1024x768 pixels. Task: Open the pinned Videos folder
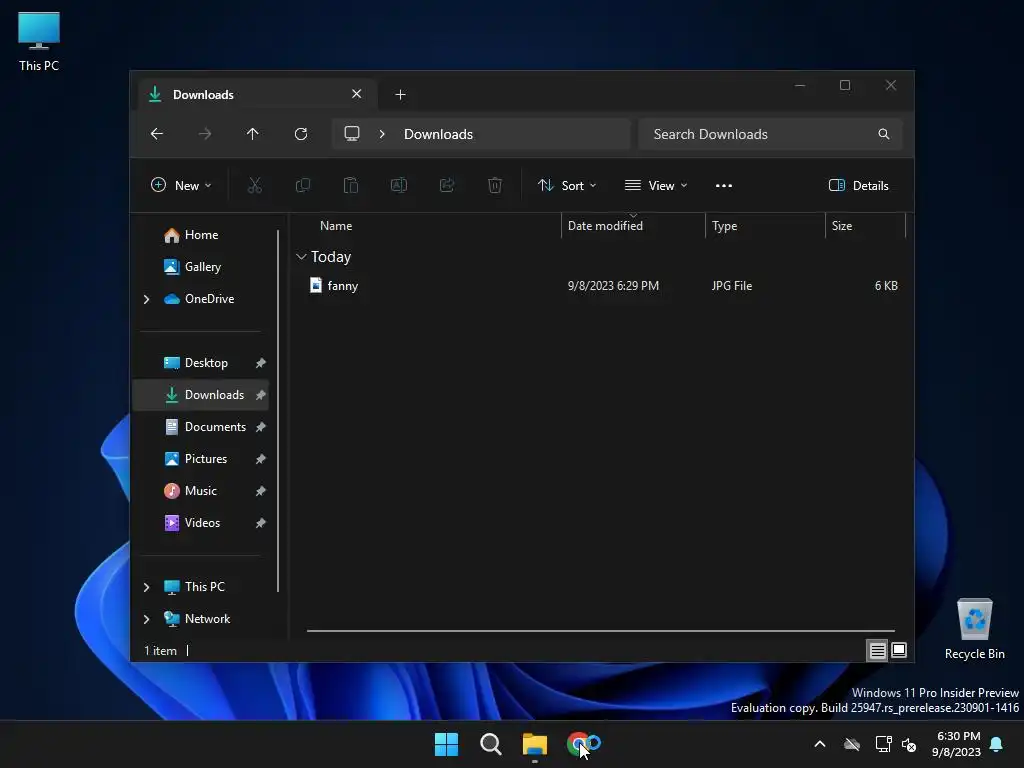202,523
